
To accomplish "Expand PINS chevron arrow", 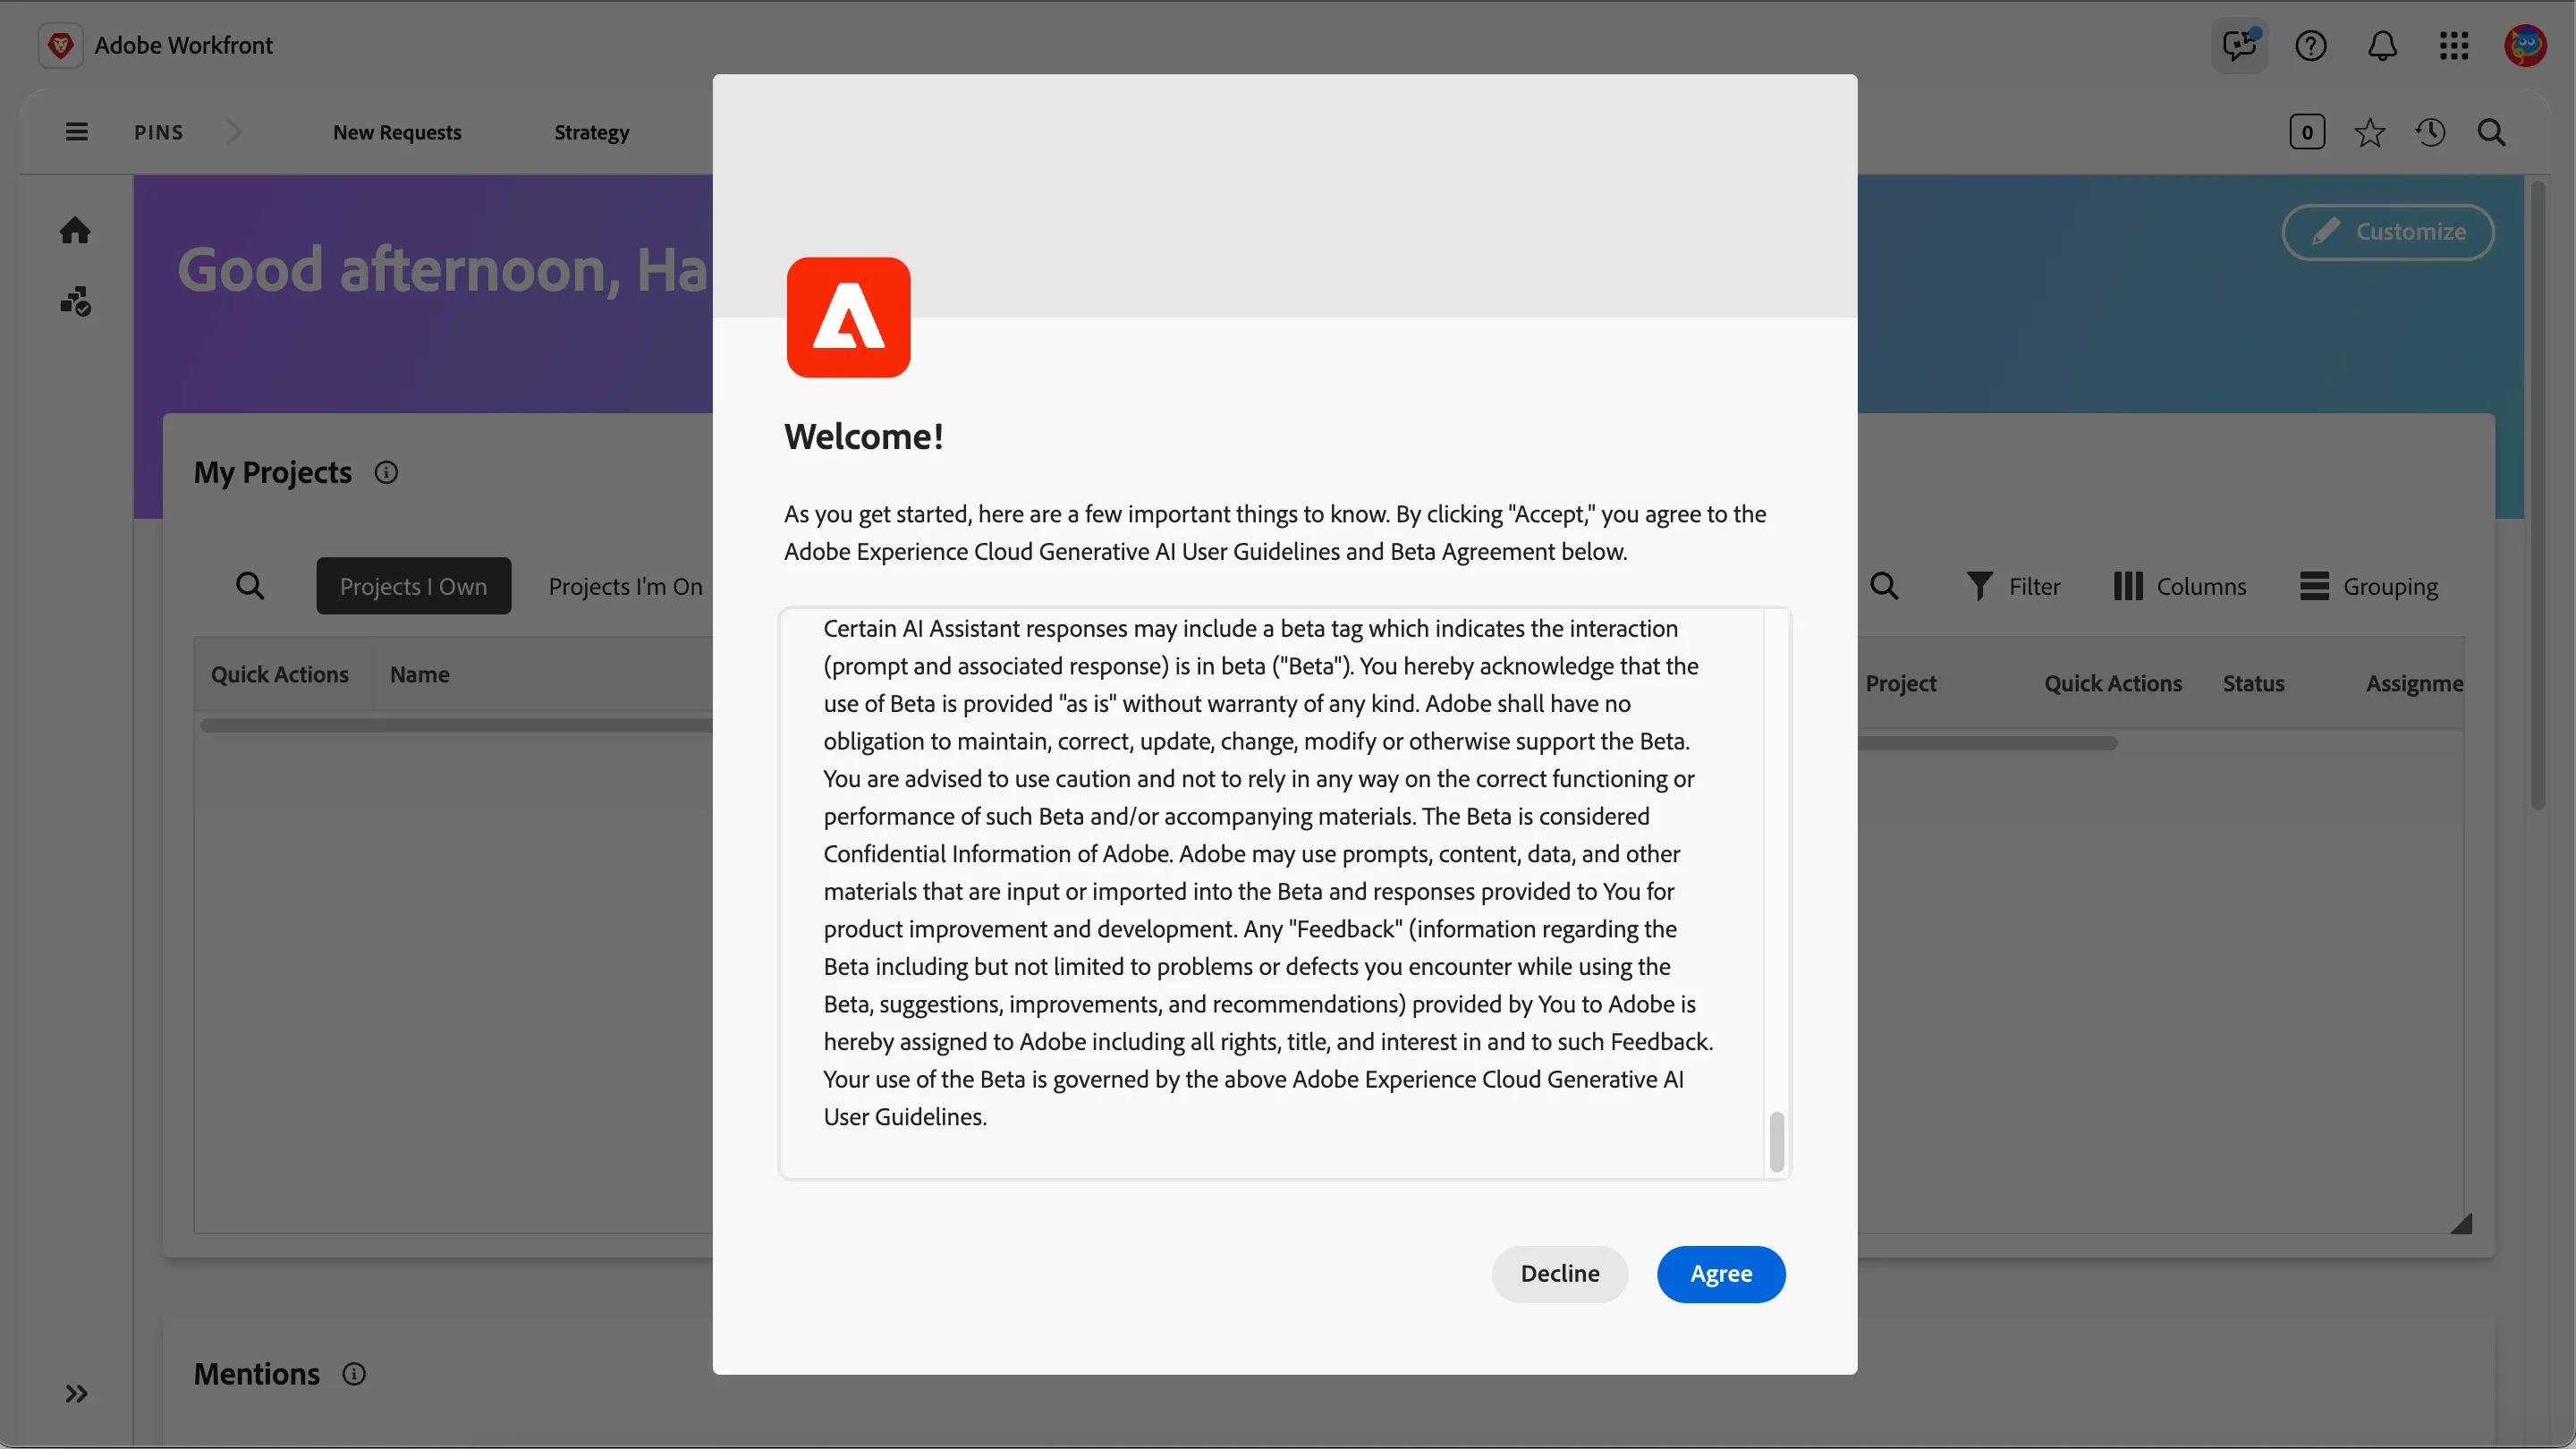I will [234, 132].
